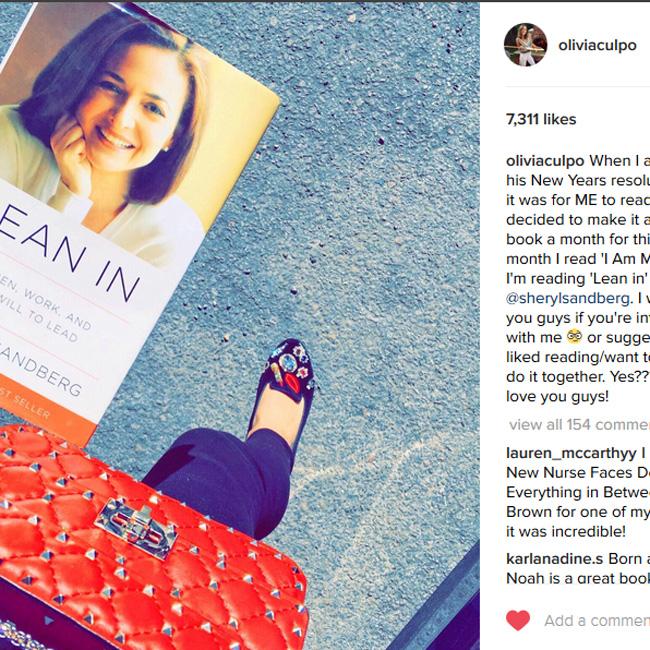Click the silver clasp on the red bag

tap(137, 527)
